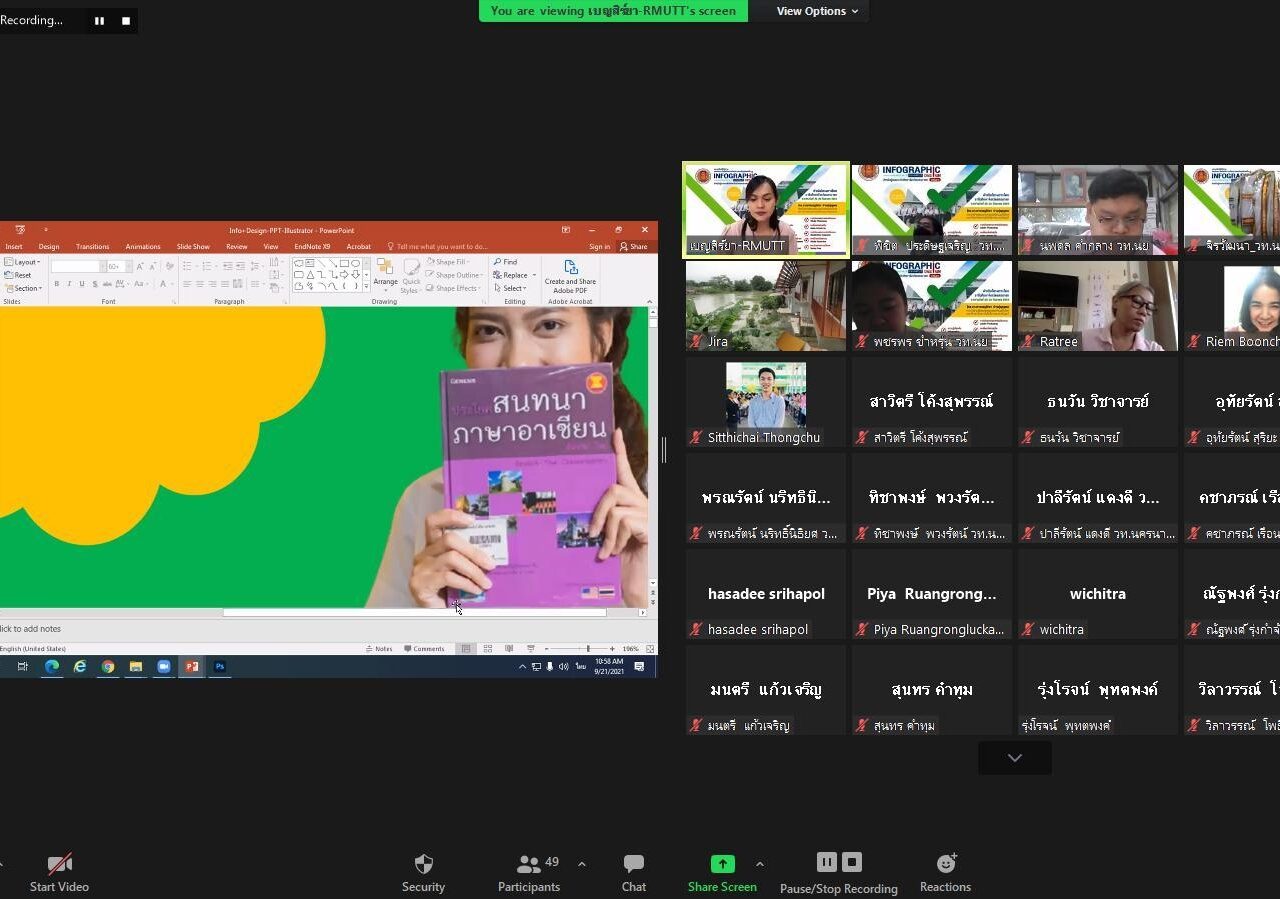This screenshot has width=1280, height=899.
Task: Toggle Underline formatting
Action: point(82,284)
